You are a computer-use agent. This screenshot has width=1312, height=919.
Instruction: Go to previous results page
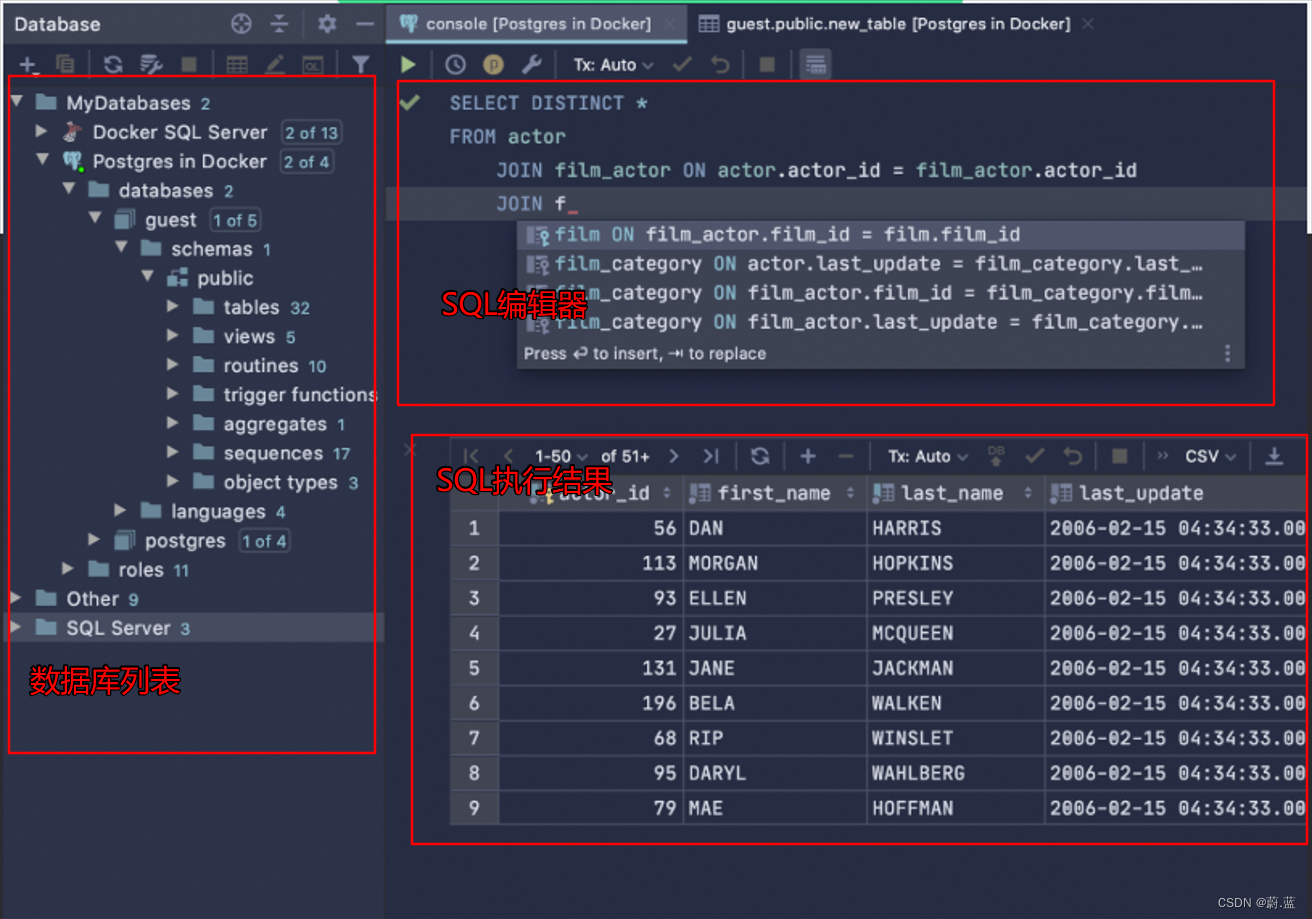point(508,456)
